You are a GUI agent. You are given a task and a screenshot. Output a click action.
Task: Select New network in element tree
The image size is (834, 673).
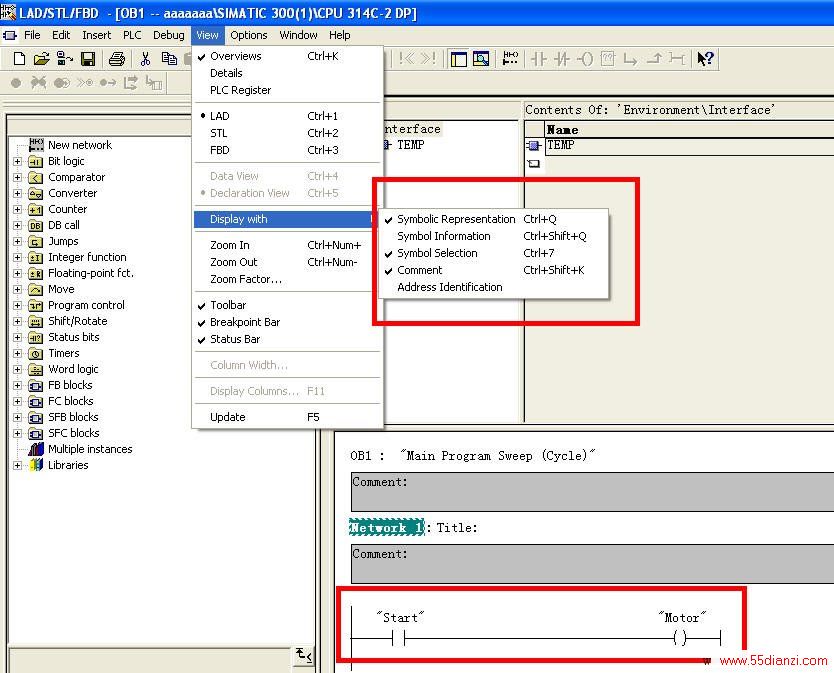(x=80, y=145)
